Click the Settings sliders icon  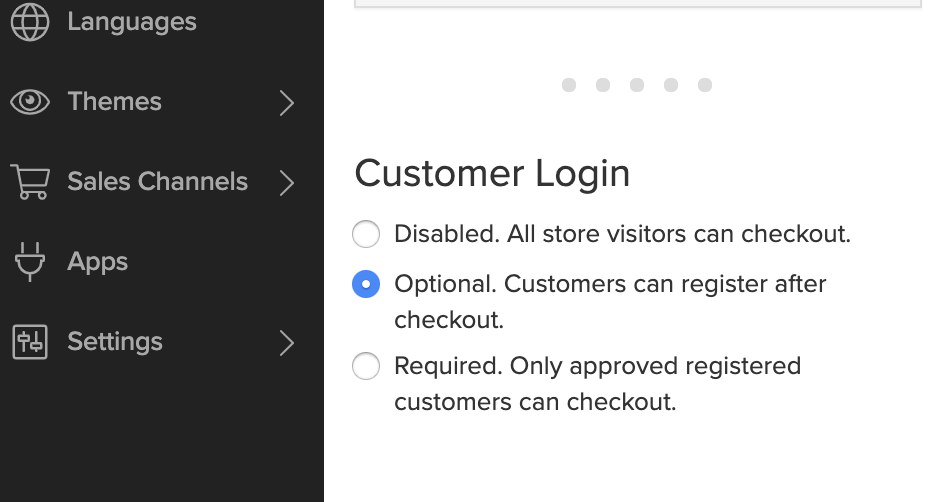pyautogui.click(x=30, y=342)
